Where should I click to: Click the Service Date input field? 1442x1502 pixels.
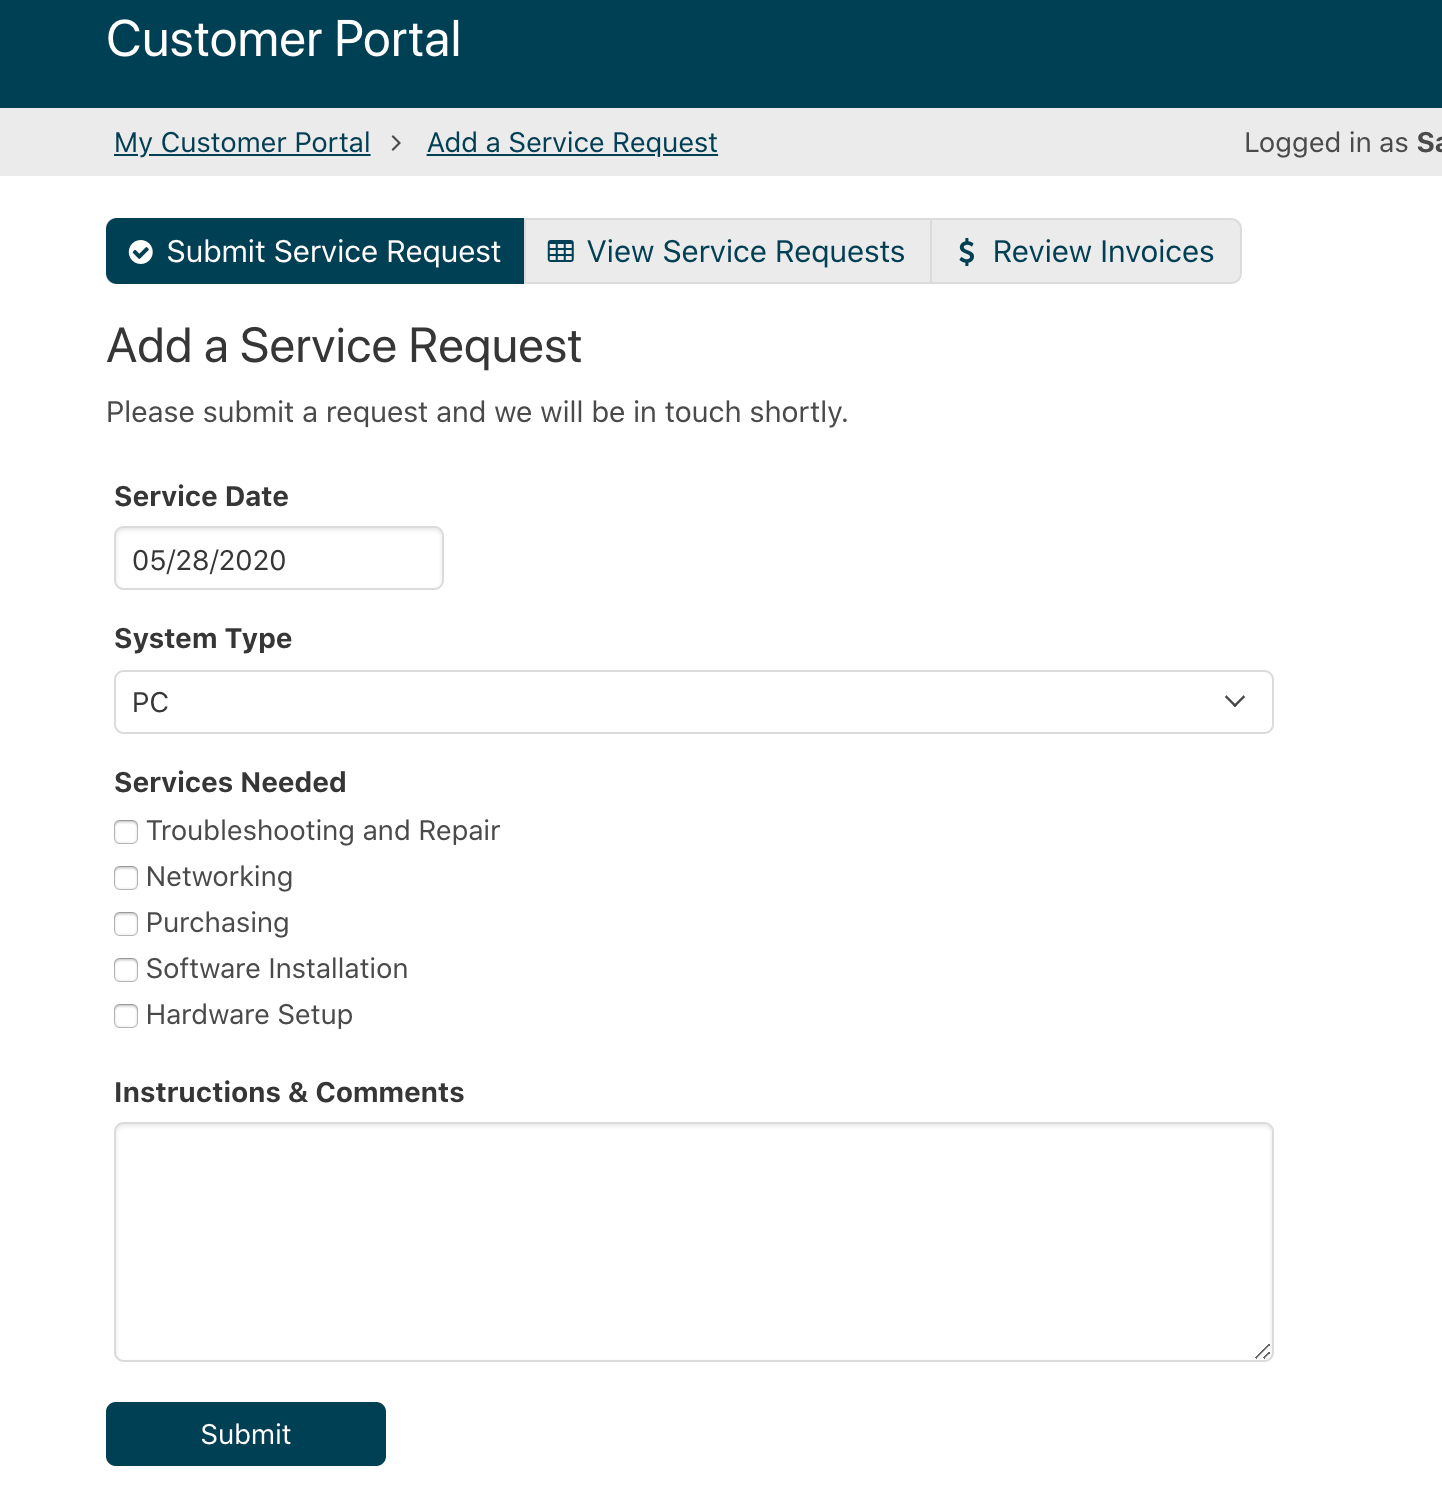coord(279,558)
